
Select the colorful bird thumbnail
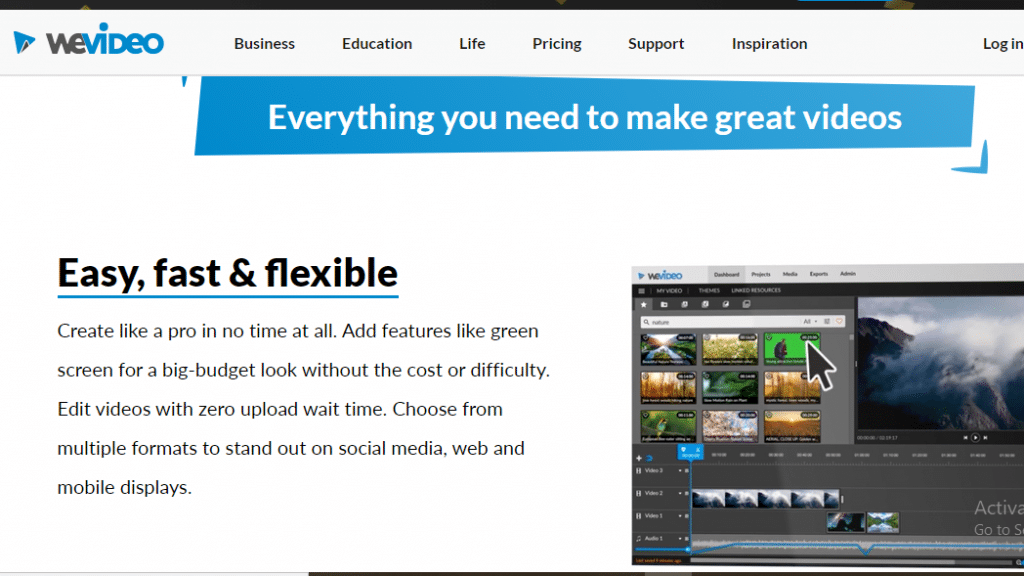coord(668,426)
